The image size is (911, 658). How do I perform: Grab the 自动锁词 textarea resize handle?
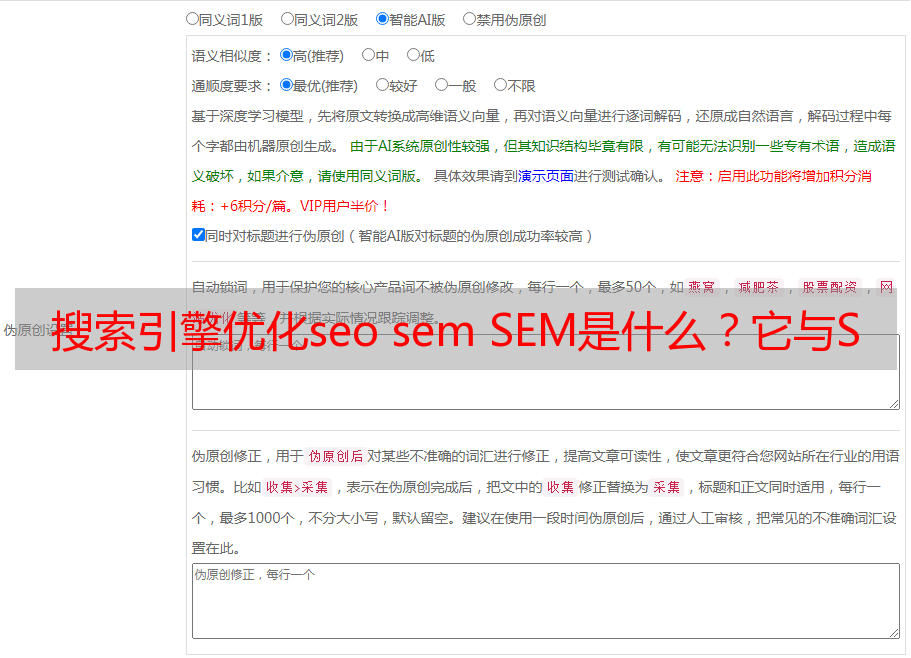click(x=894, y=404)
